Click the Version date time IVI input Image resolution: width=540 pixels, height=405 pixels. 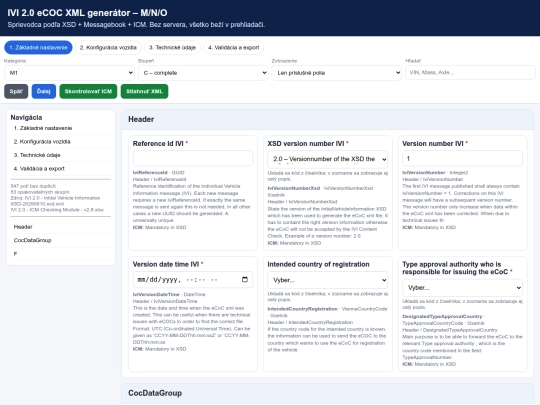193,280
